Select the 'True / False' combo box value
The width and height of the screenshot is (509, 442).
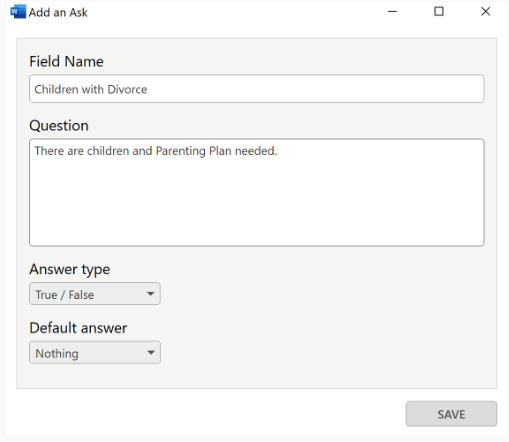[x=65, y=295]
